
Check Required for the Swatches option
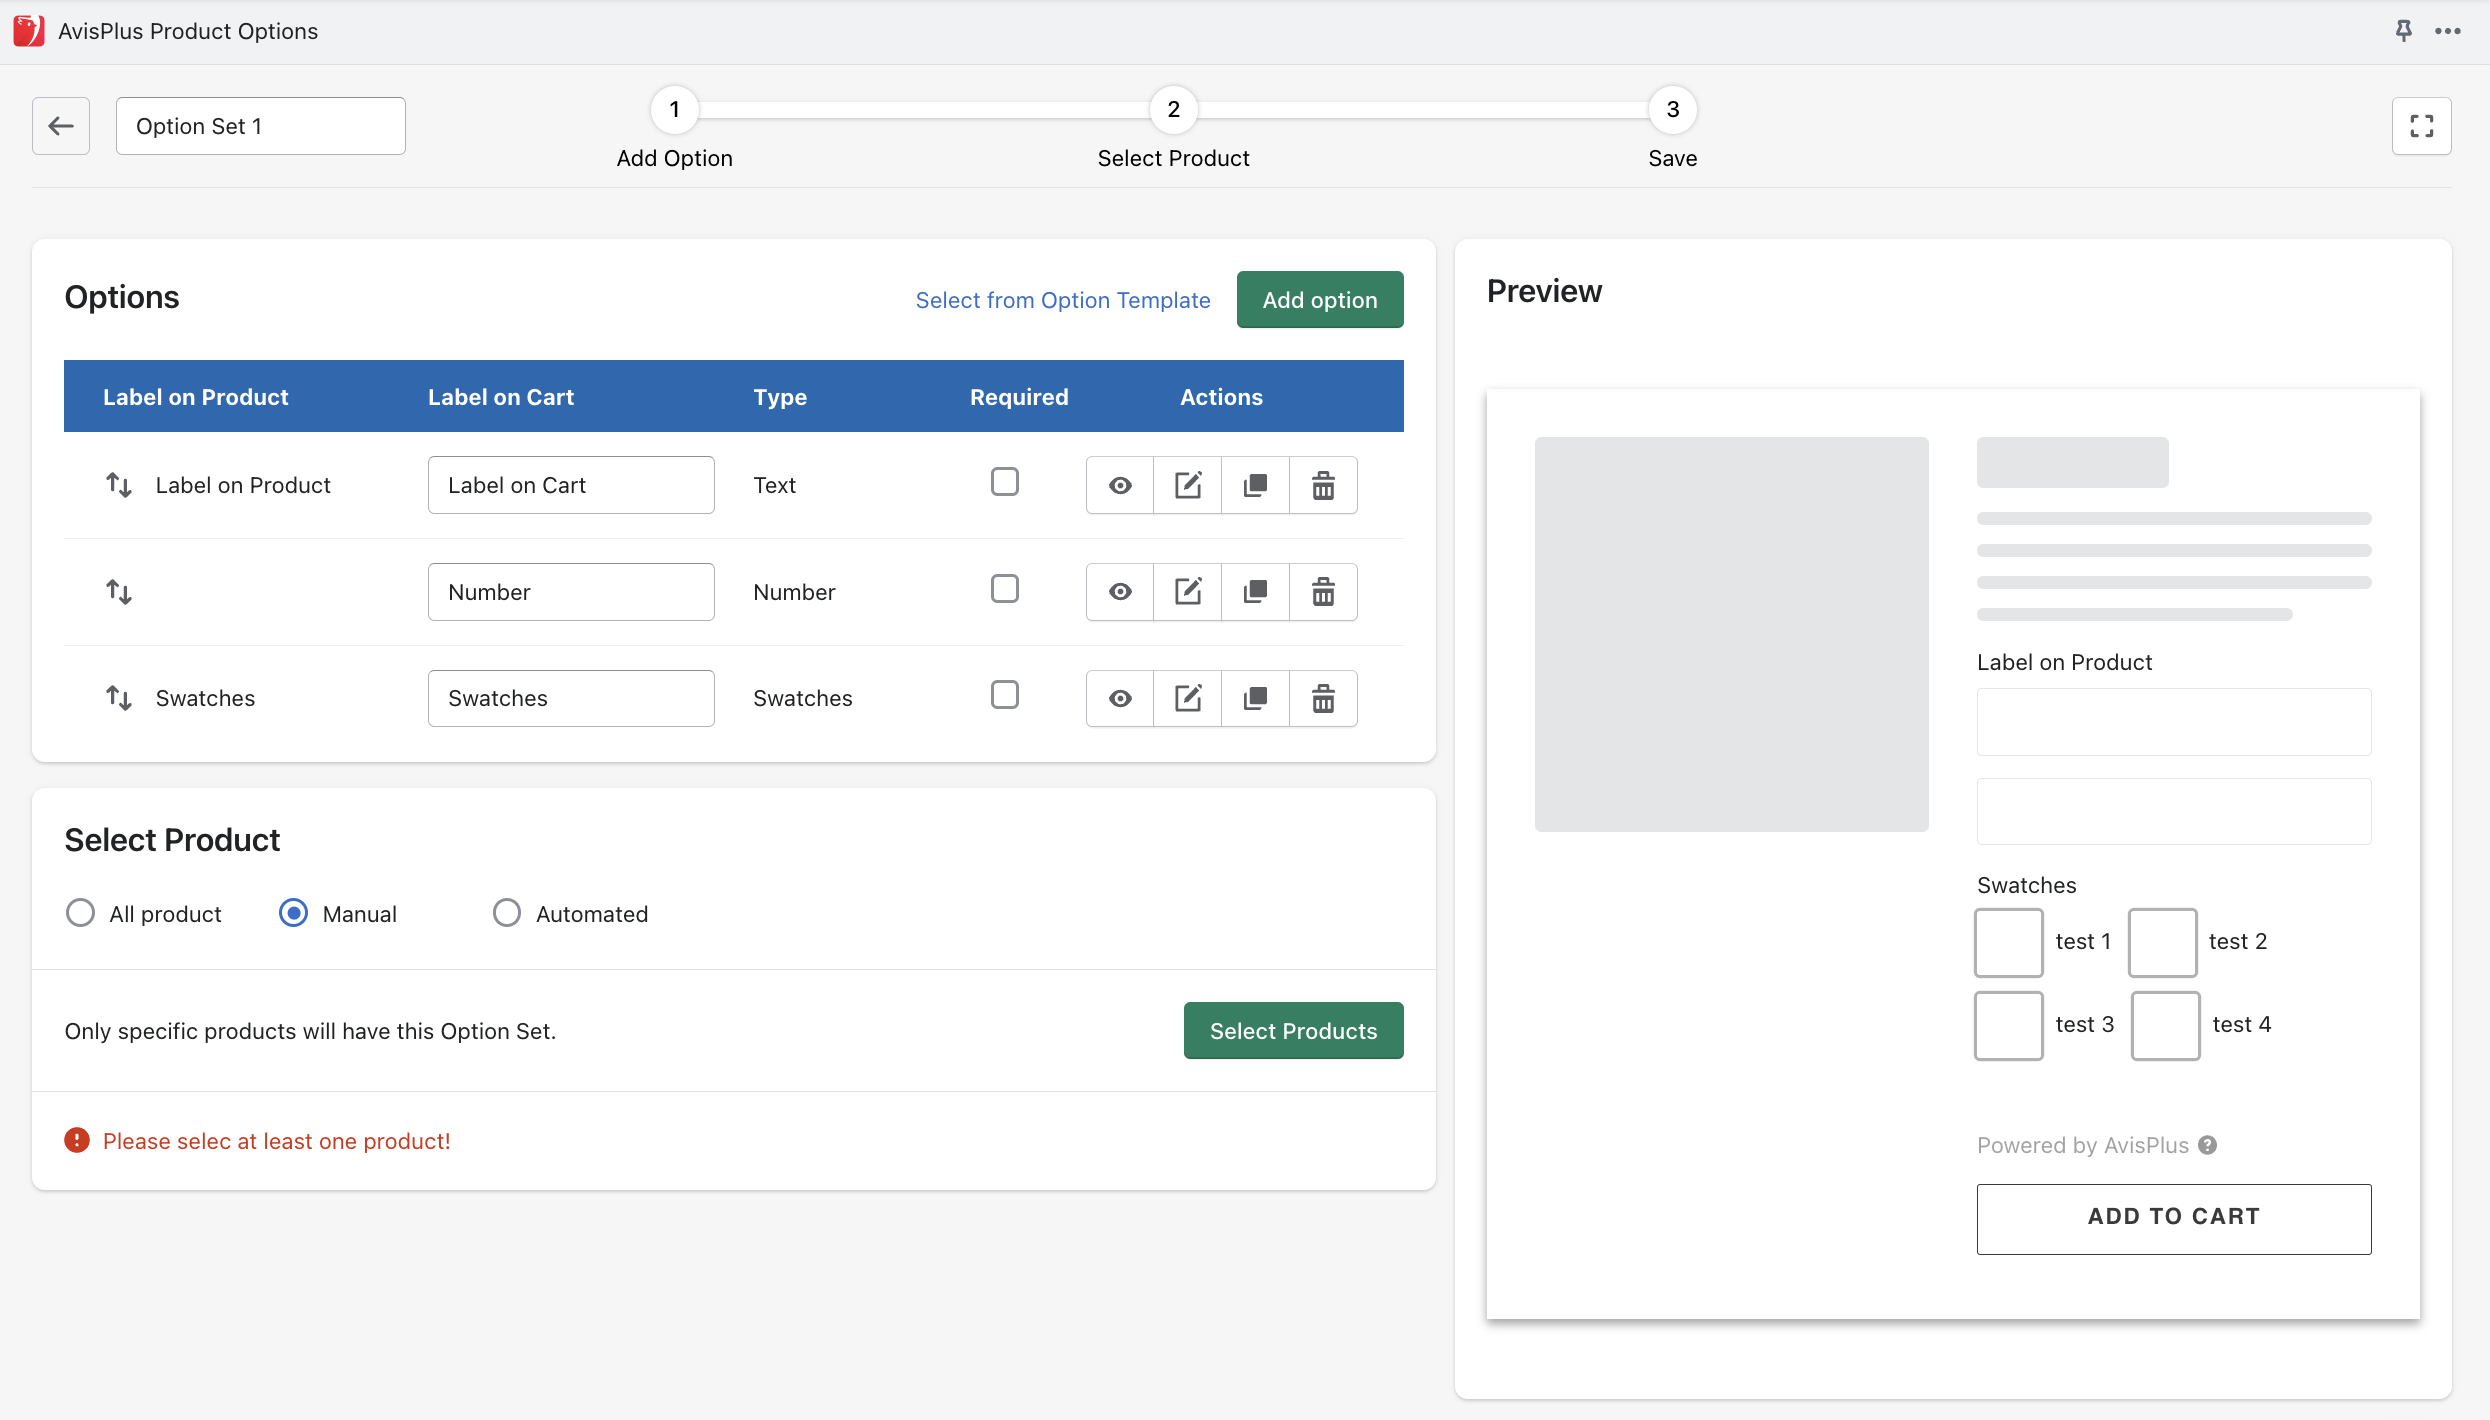1004,695
